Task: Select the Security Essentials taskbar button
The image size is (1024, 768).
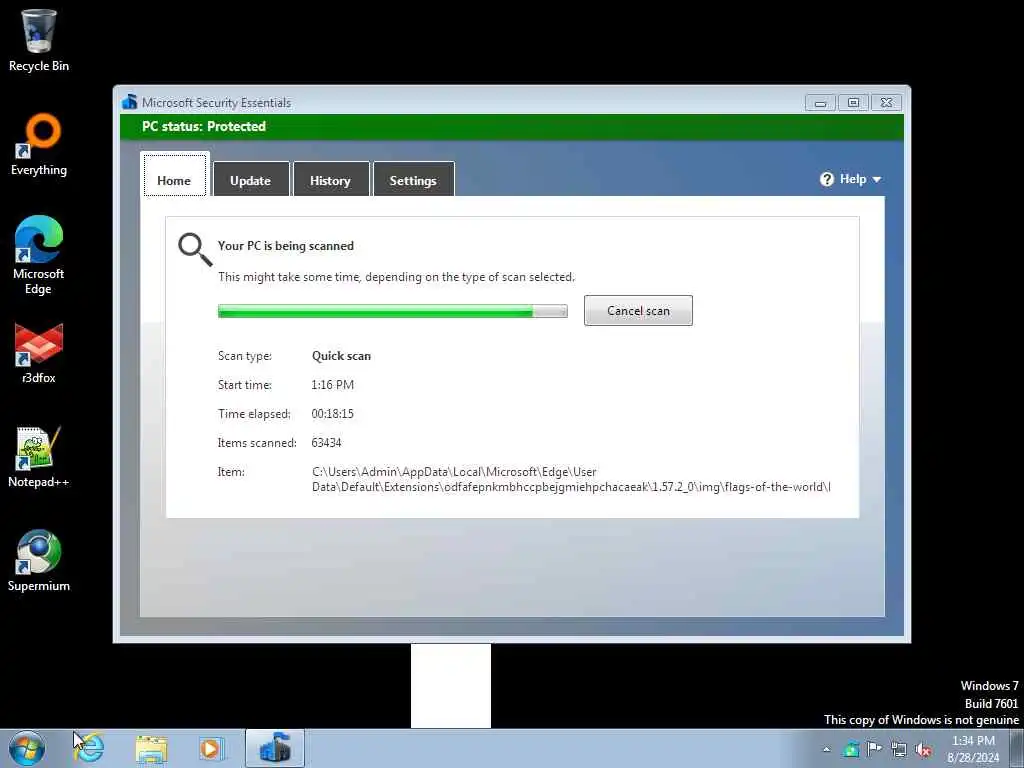Action: coord(275,748)
